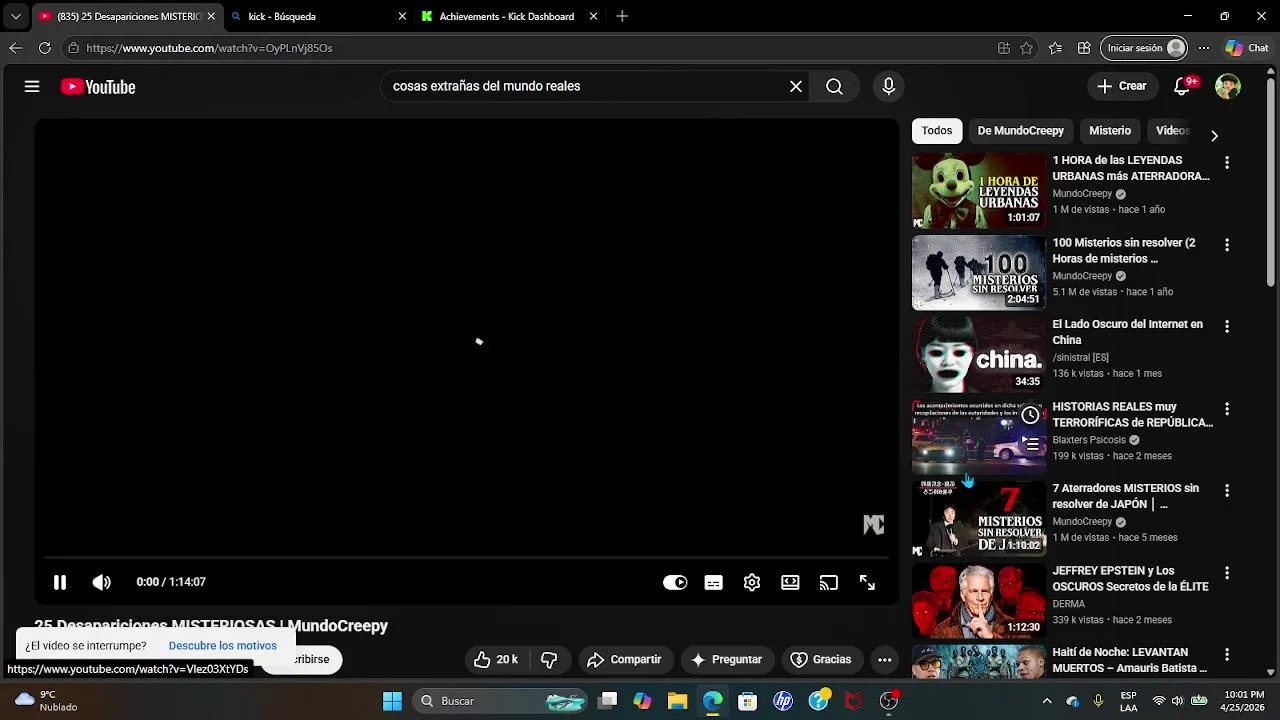This screenshot has height=720, width=1280.
Task: Click the Crear button
Action: click(x=1122, y=87)
